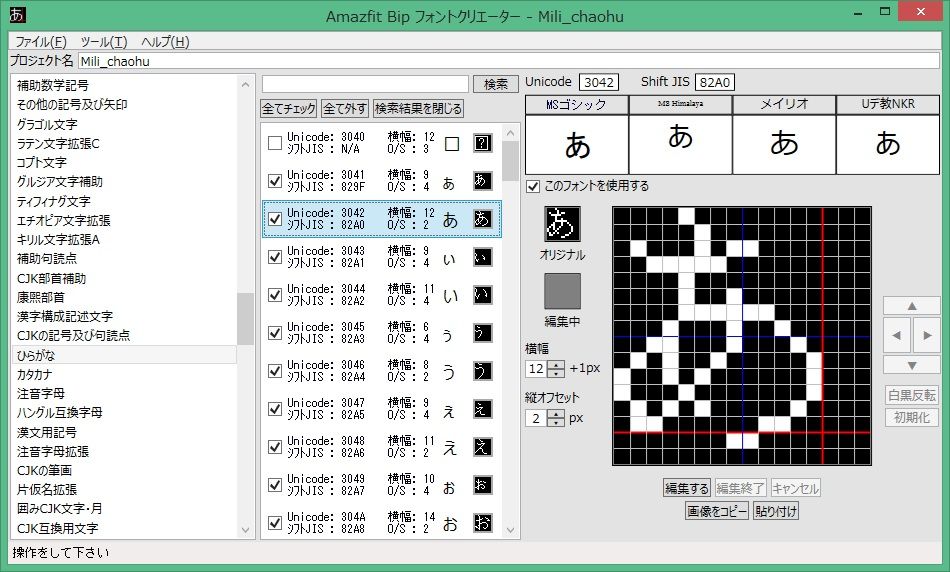Click the Shift JIS value field 82A0
Image resolution: width=950 pixels, height=572 pixels.
tap(714, 82)
